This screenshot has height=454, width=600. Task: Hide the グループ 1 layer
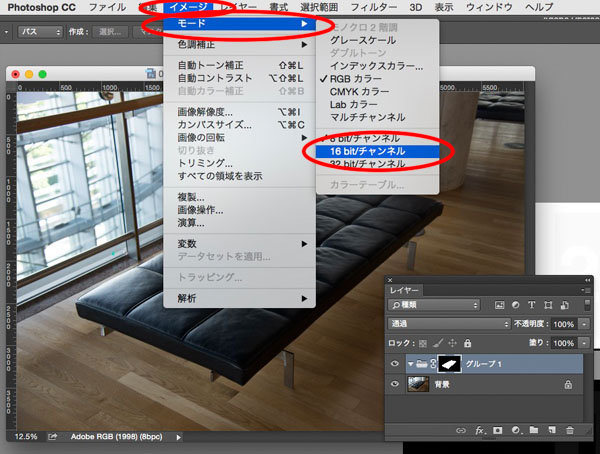click(x=396, y=364)
